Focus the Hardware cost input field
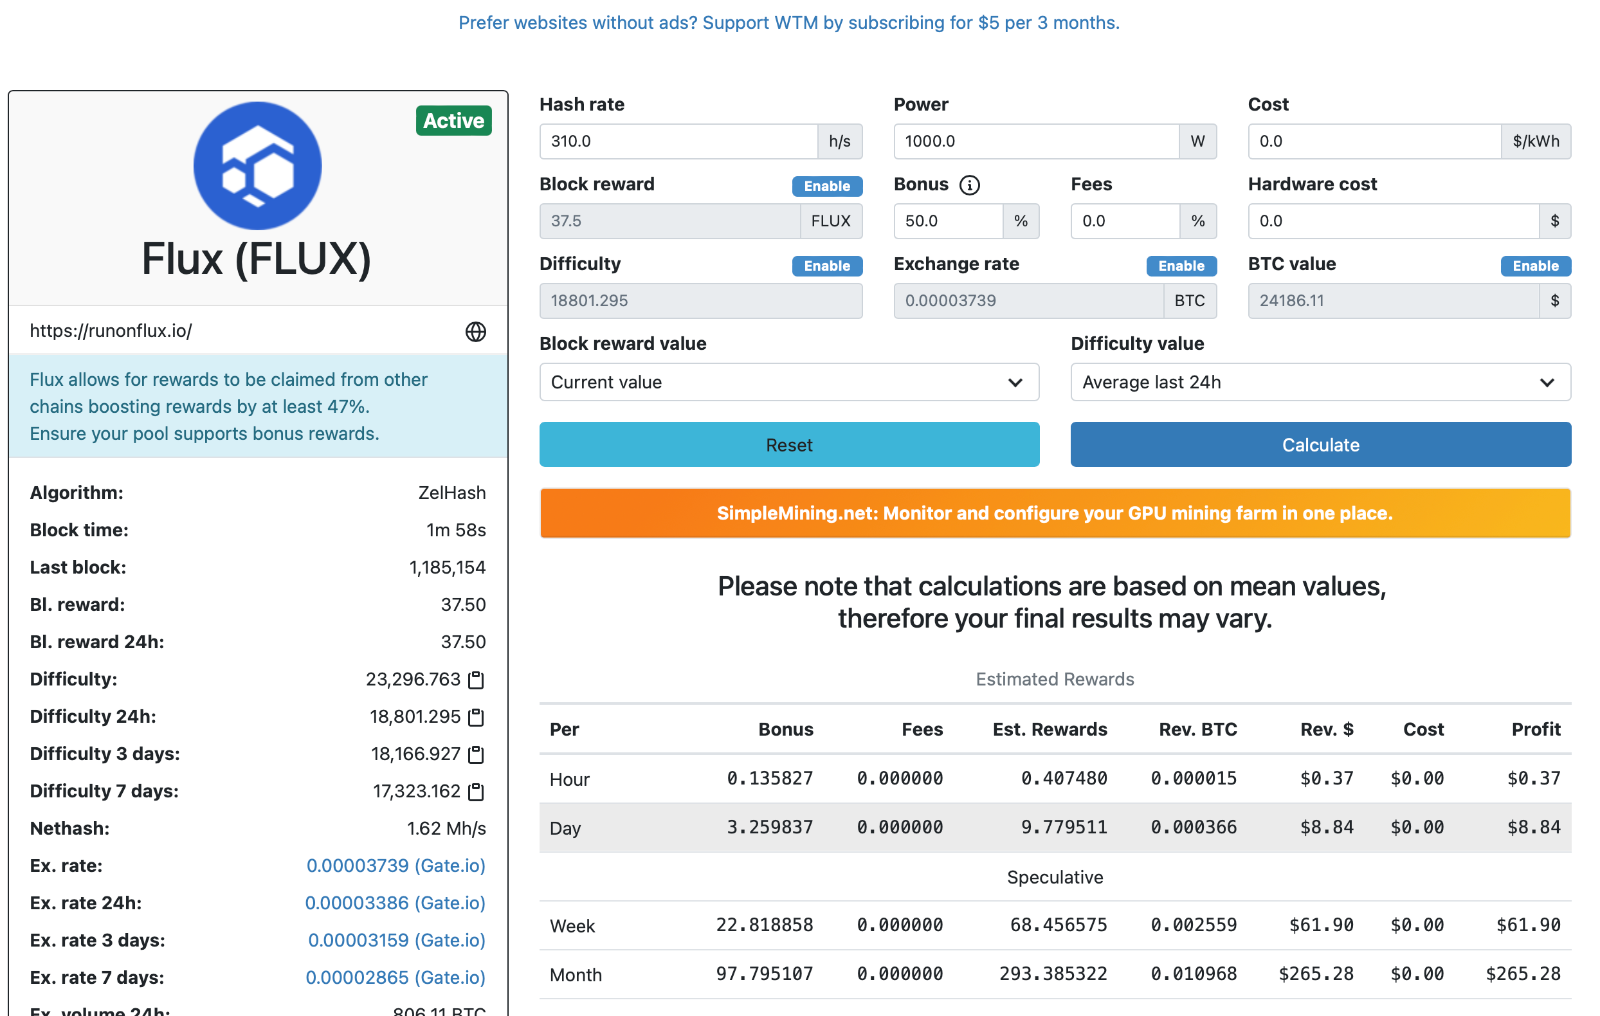 [x=1393, y=221]
